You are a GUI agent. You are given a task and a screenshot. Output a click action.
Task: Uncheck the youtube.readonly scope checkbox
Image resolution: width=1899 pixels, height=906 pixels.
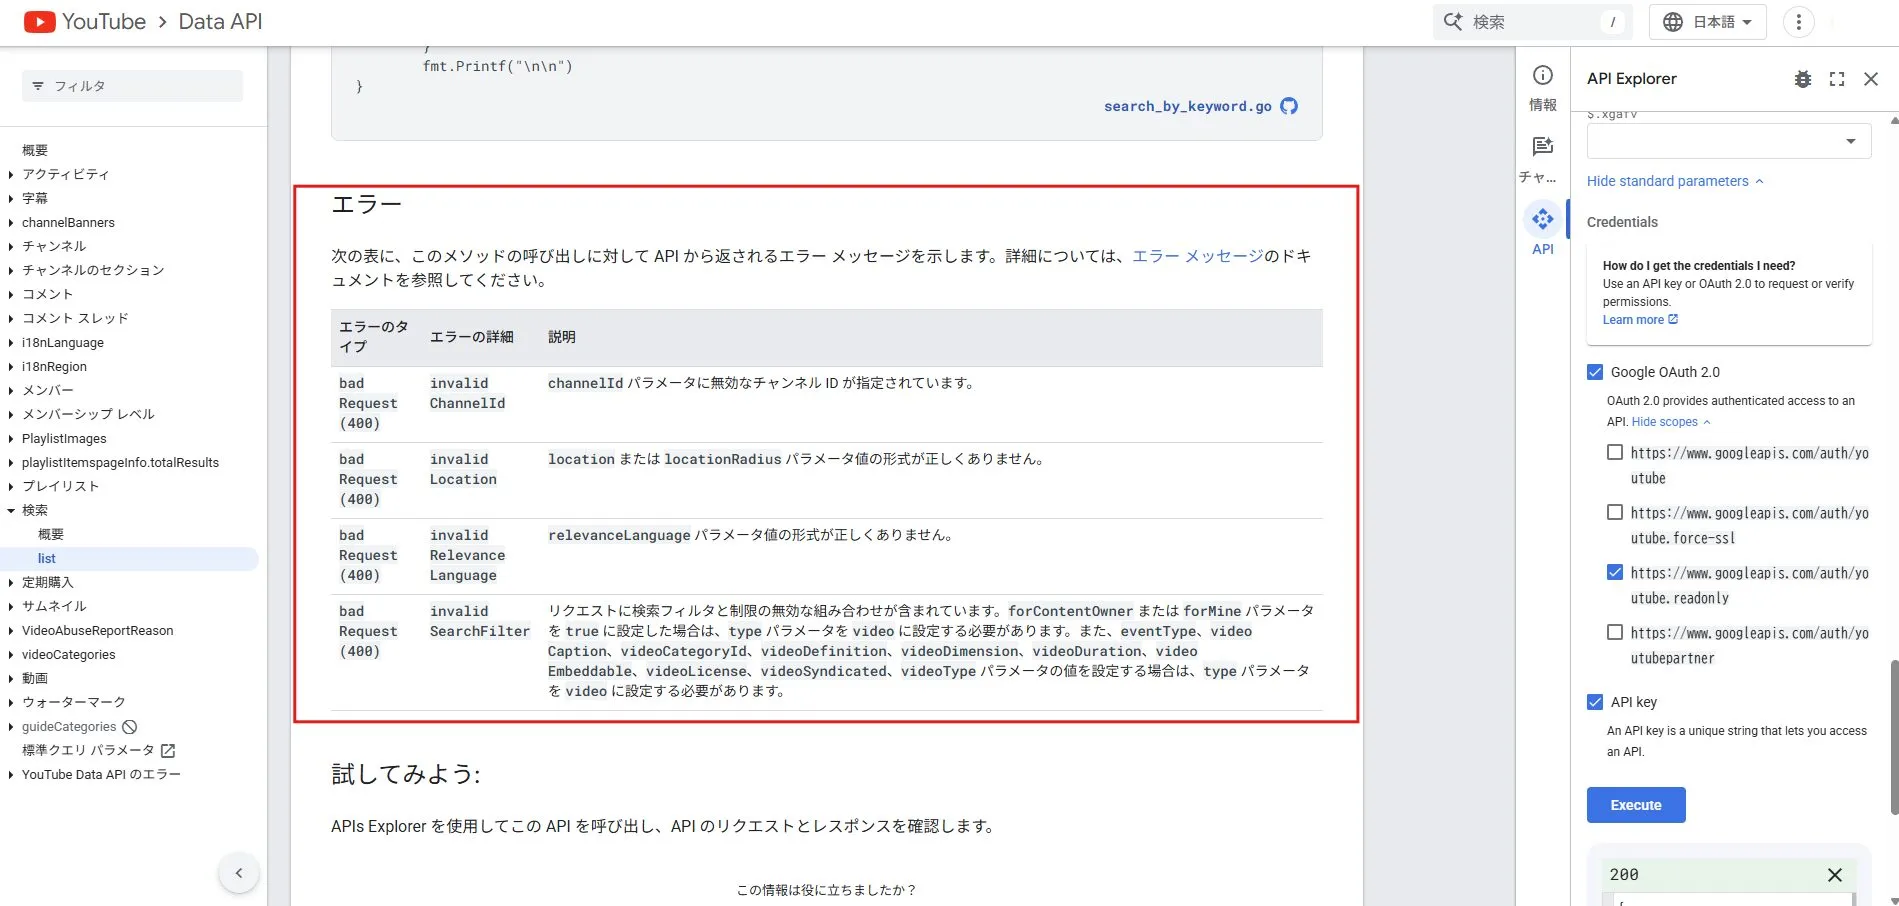[x=1615, y=572]
